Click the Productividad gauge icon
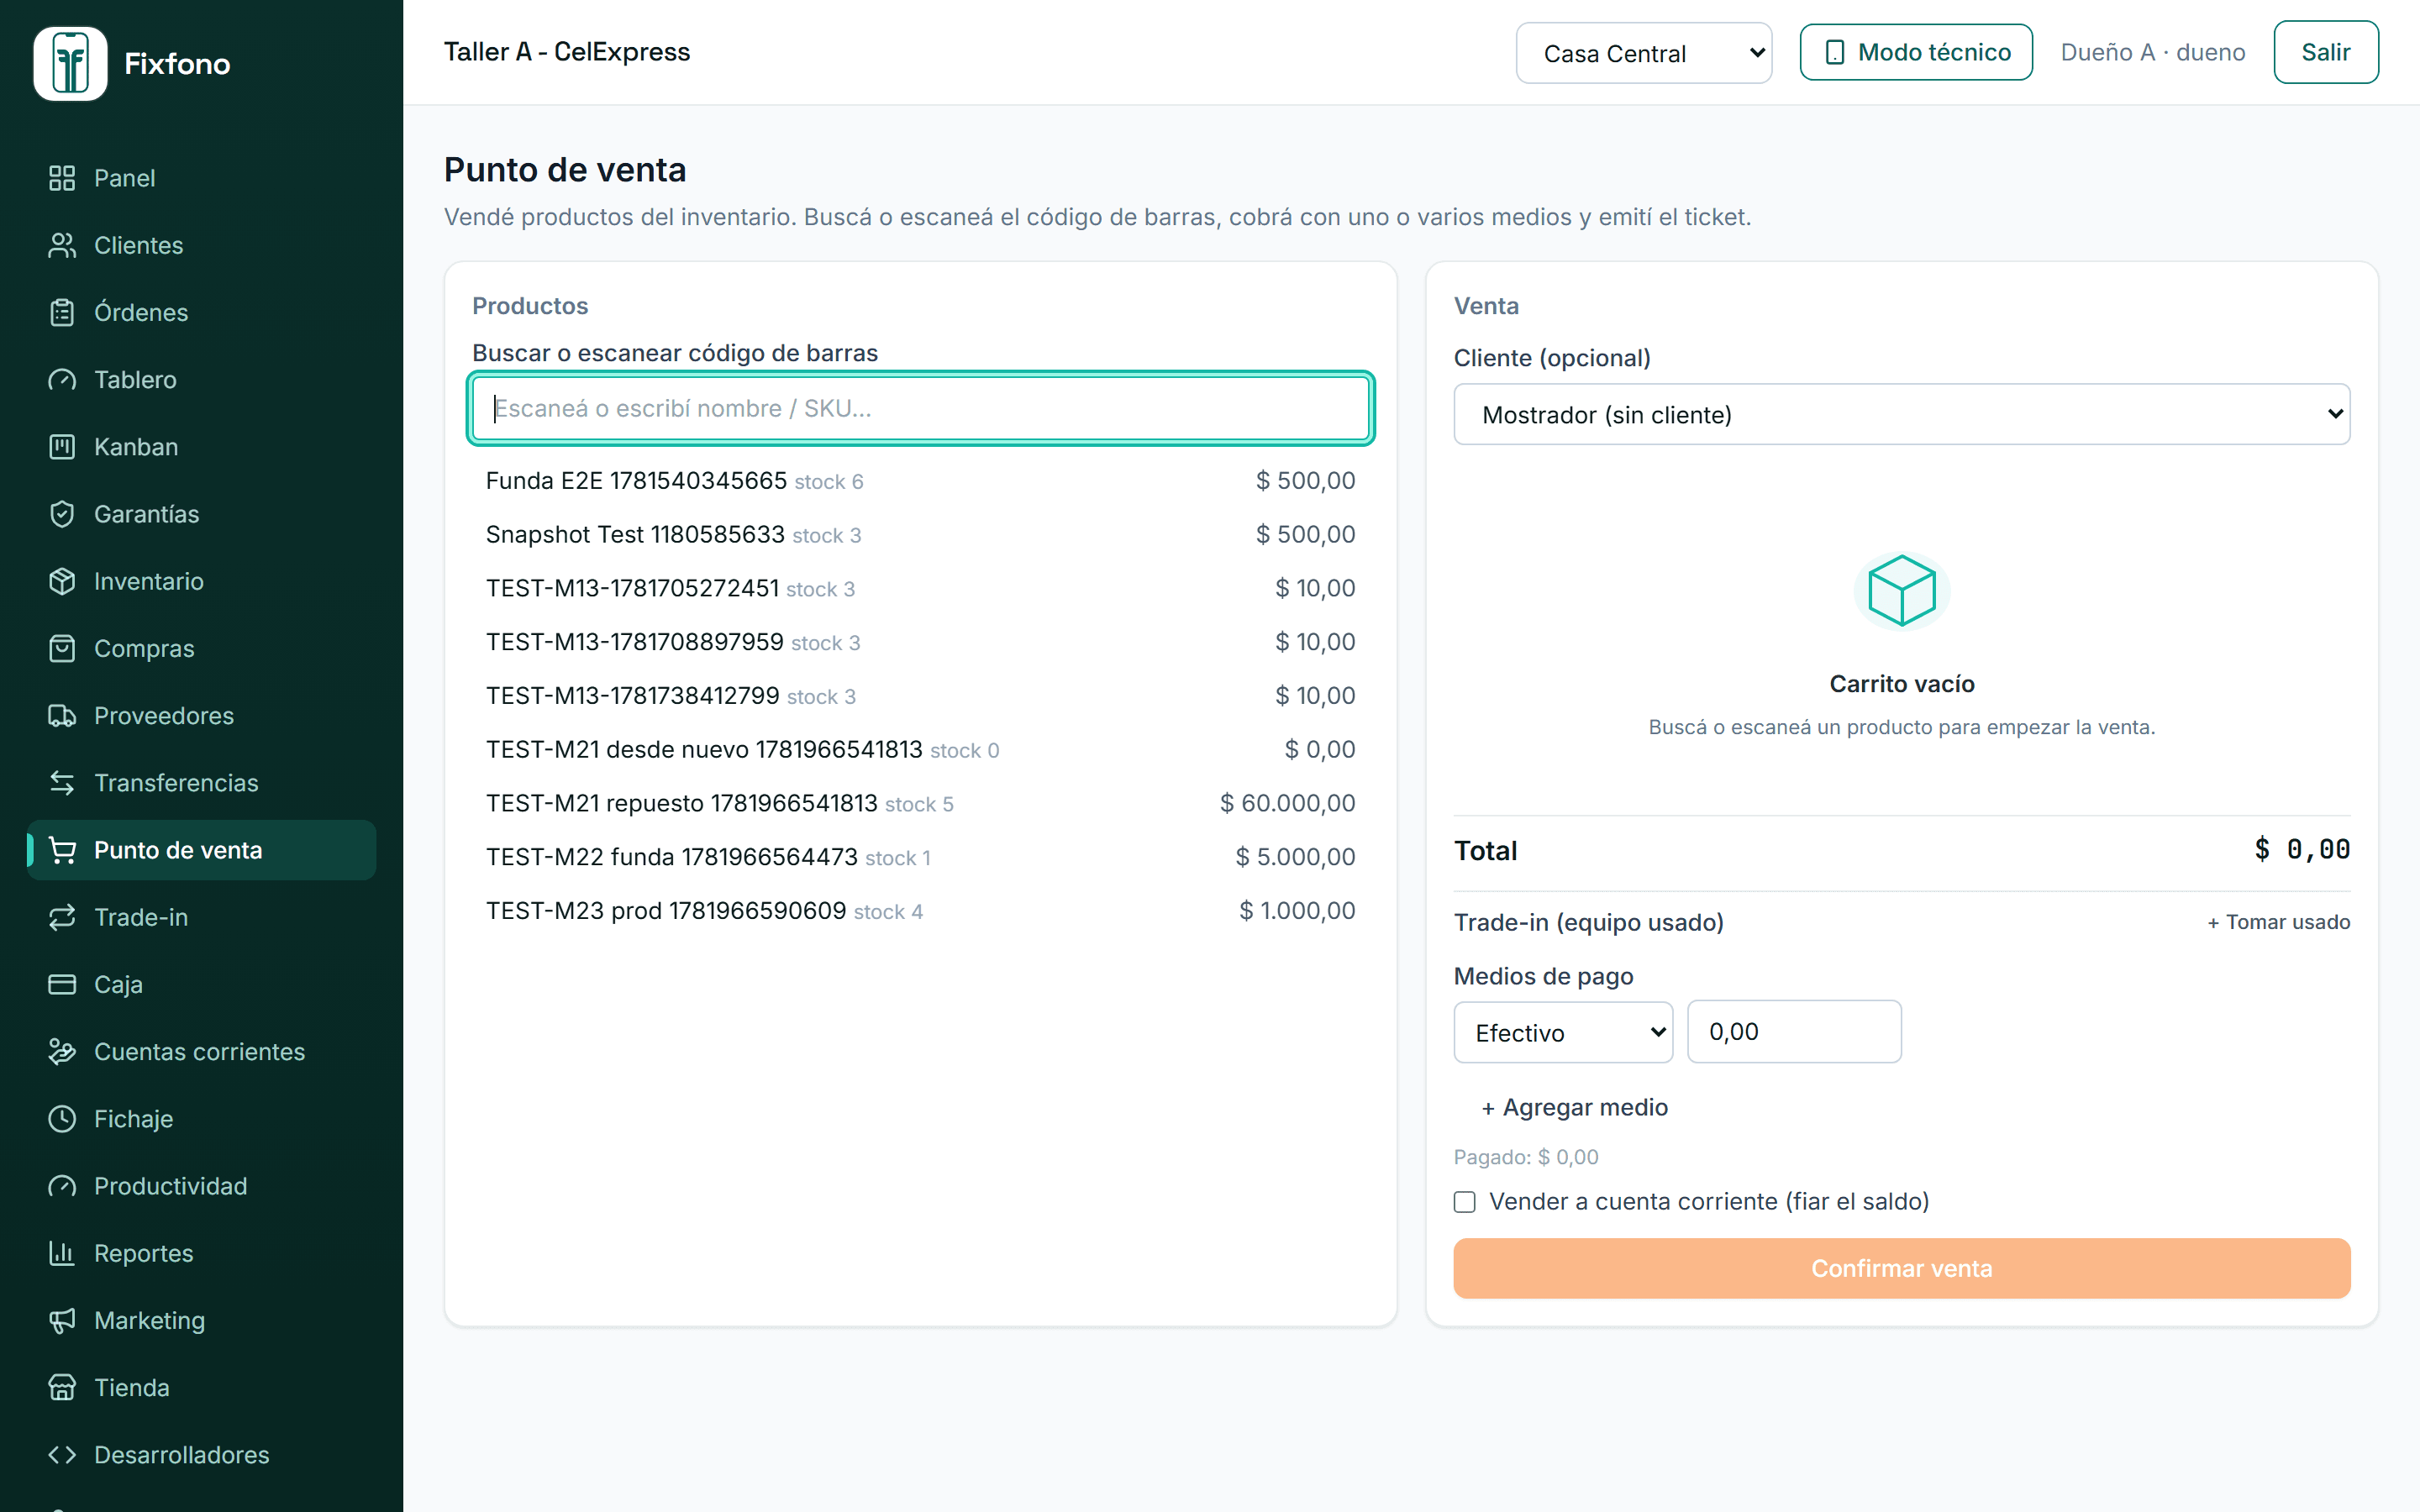Screen dimensions: 2420x1512 coord(62,1185)
